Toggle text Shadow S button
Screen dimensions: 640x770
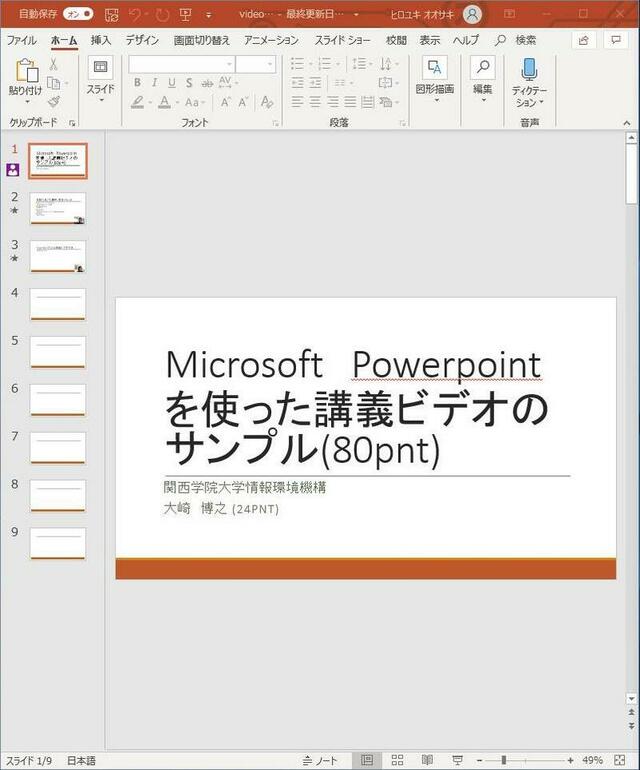pos(189,83)
